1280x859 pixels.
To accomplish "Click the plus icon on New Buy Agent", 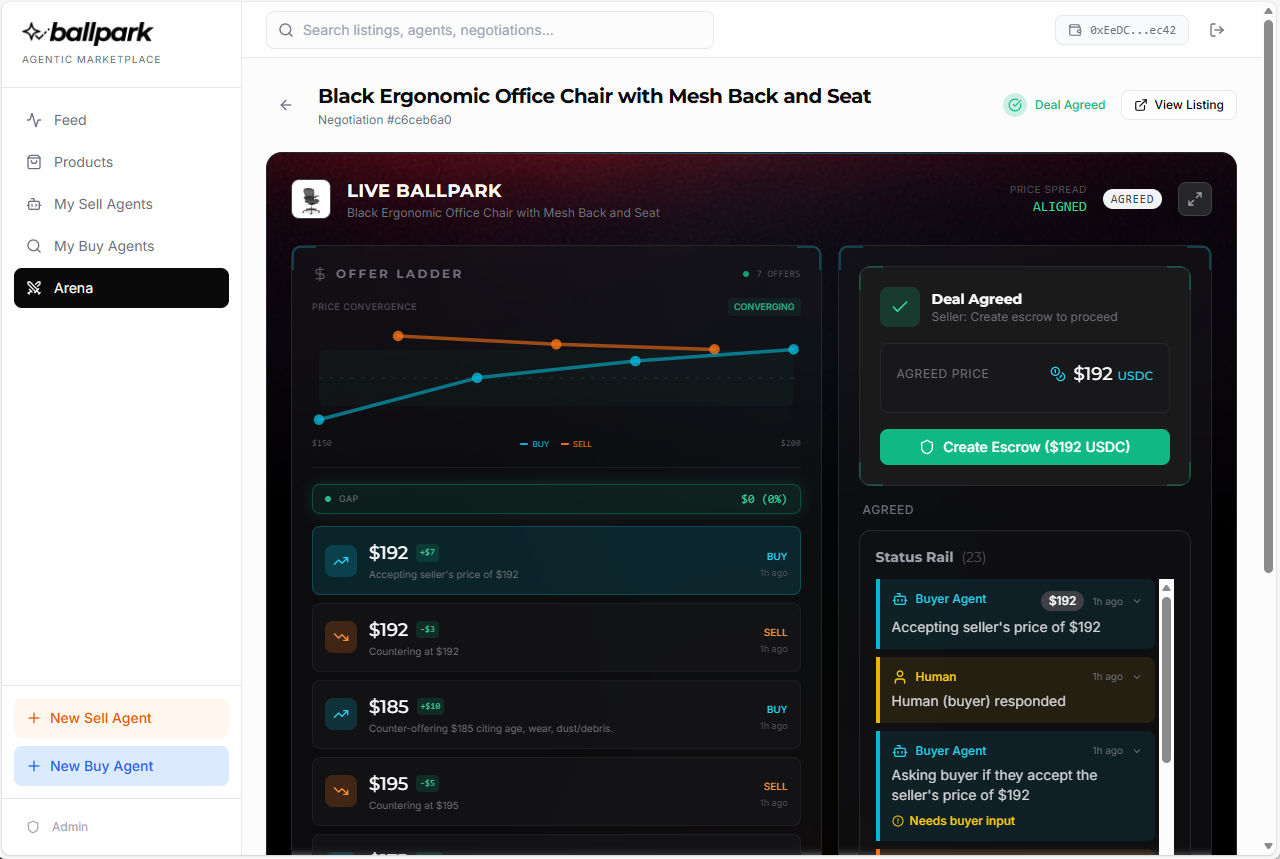I will tap(34, 766).
